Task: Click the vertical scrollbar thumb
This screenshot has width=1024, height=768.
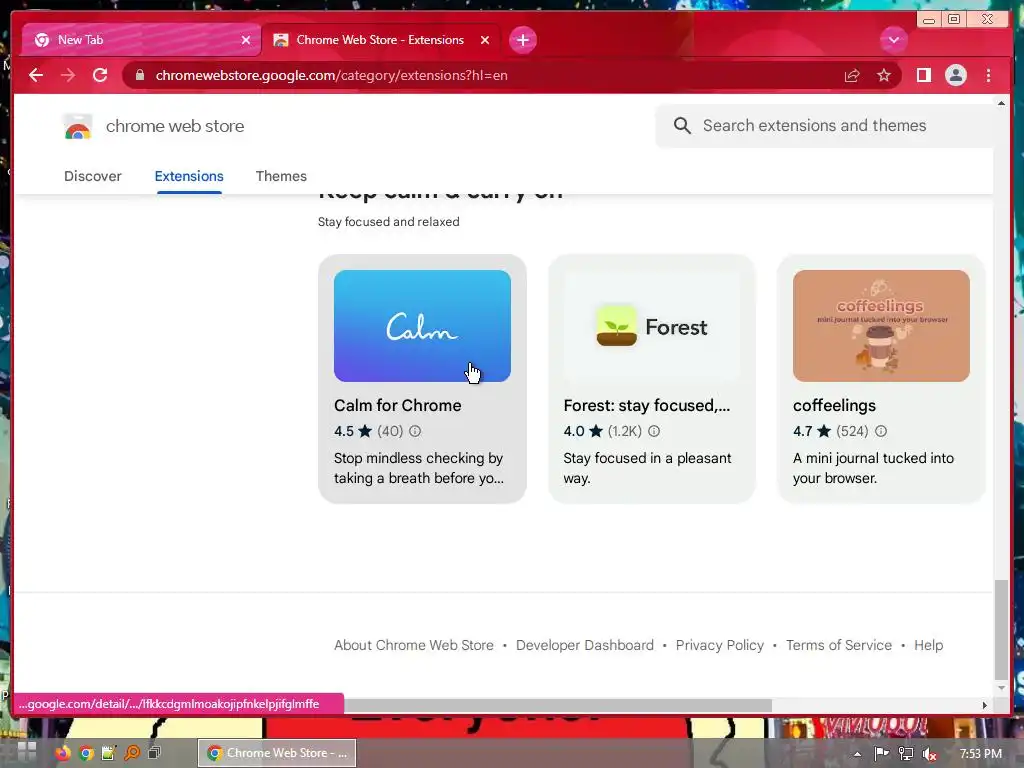Action: 1001,630
